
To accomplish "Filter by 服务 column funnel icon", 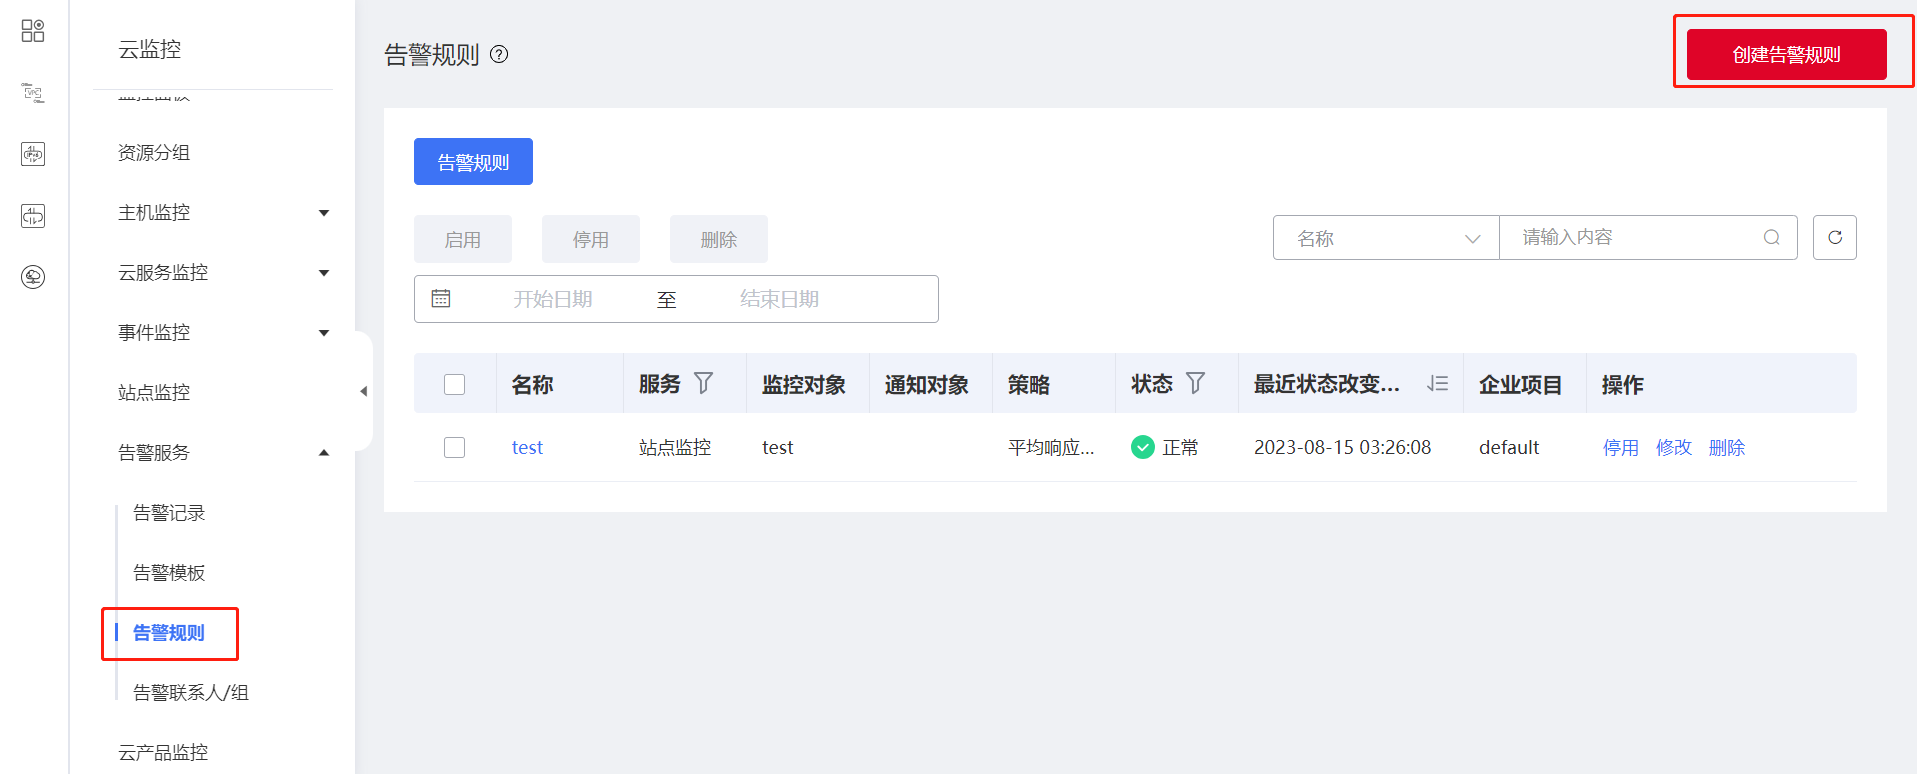I will tap(704, 384).
